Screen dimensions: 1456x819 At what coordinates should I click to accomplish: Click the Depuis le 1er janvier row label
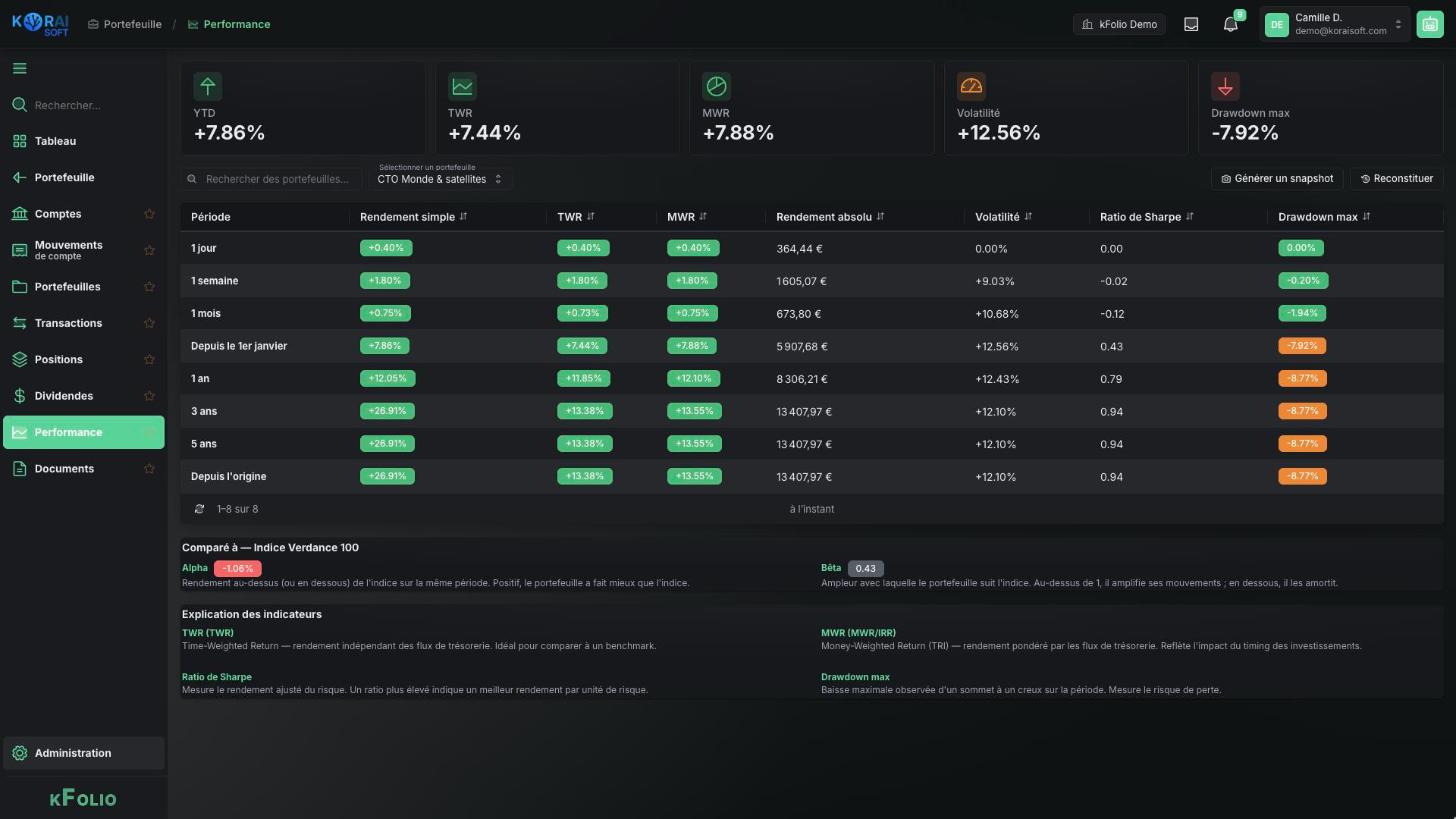point(239,346)
